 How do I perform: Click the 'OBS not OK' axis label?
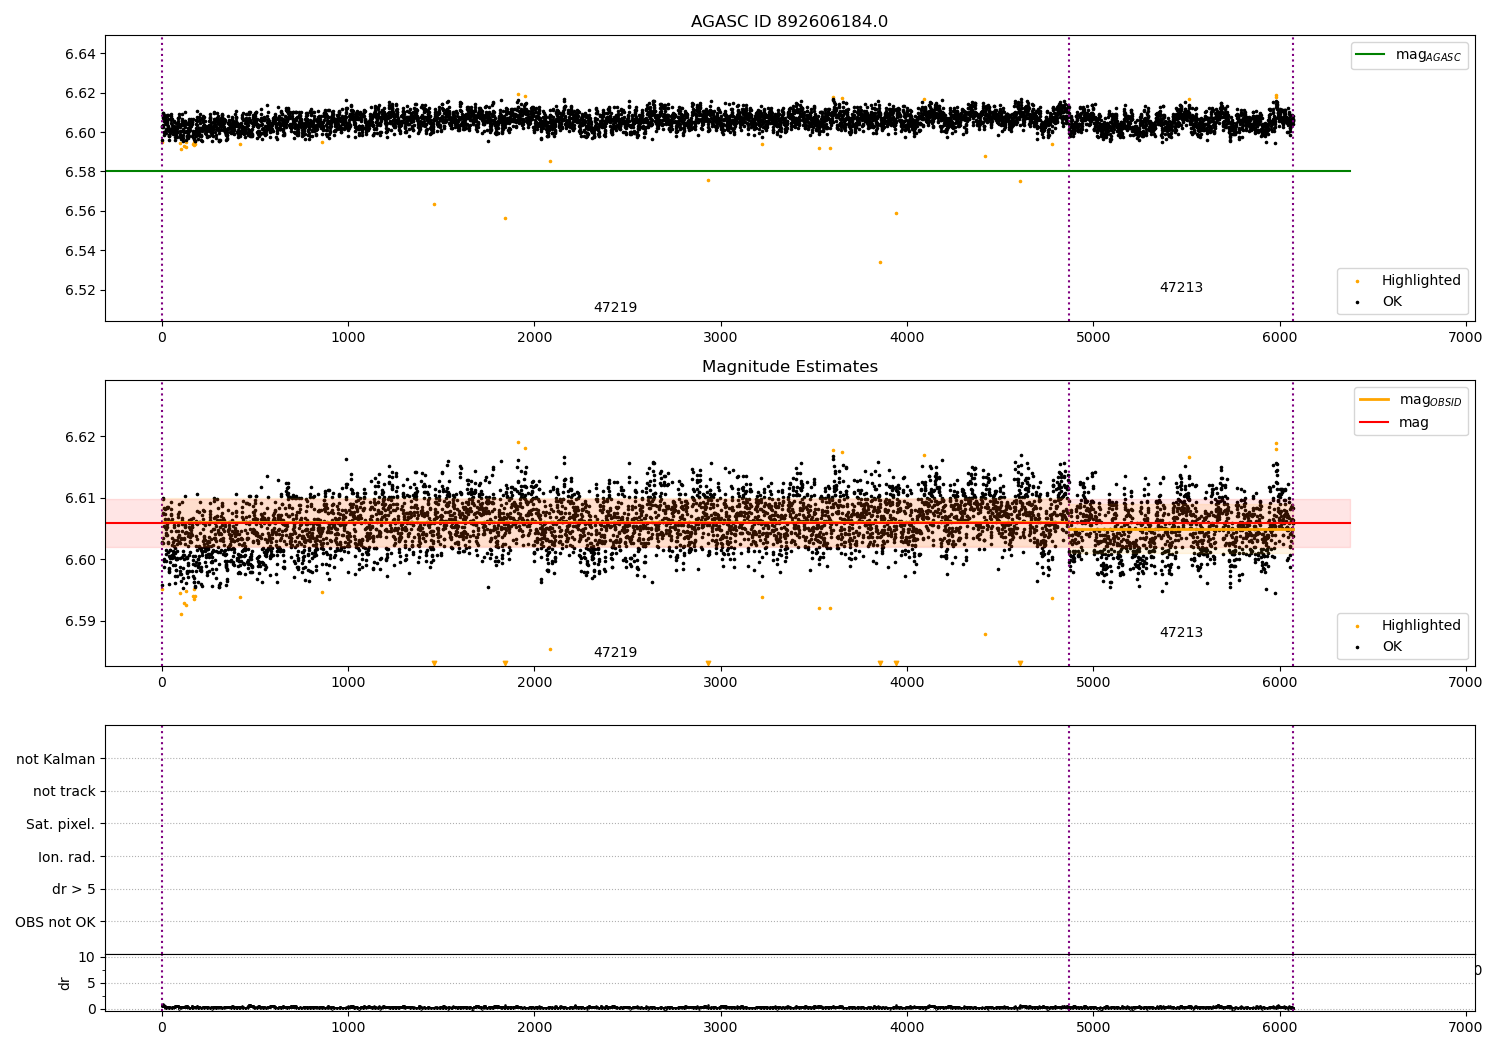click(55, 922)
